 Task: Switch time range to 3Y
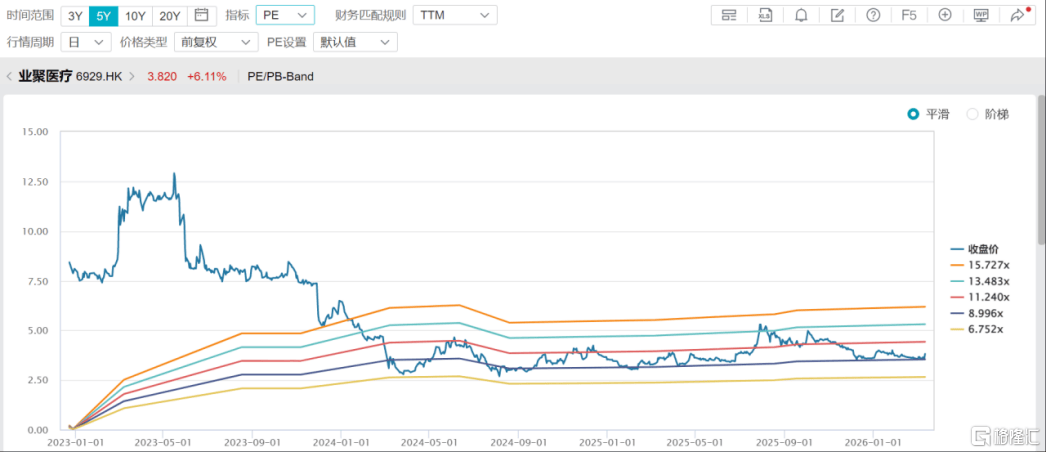74,15
